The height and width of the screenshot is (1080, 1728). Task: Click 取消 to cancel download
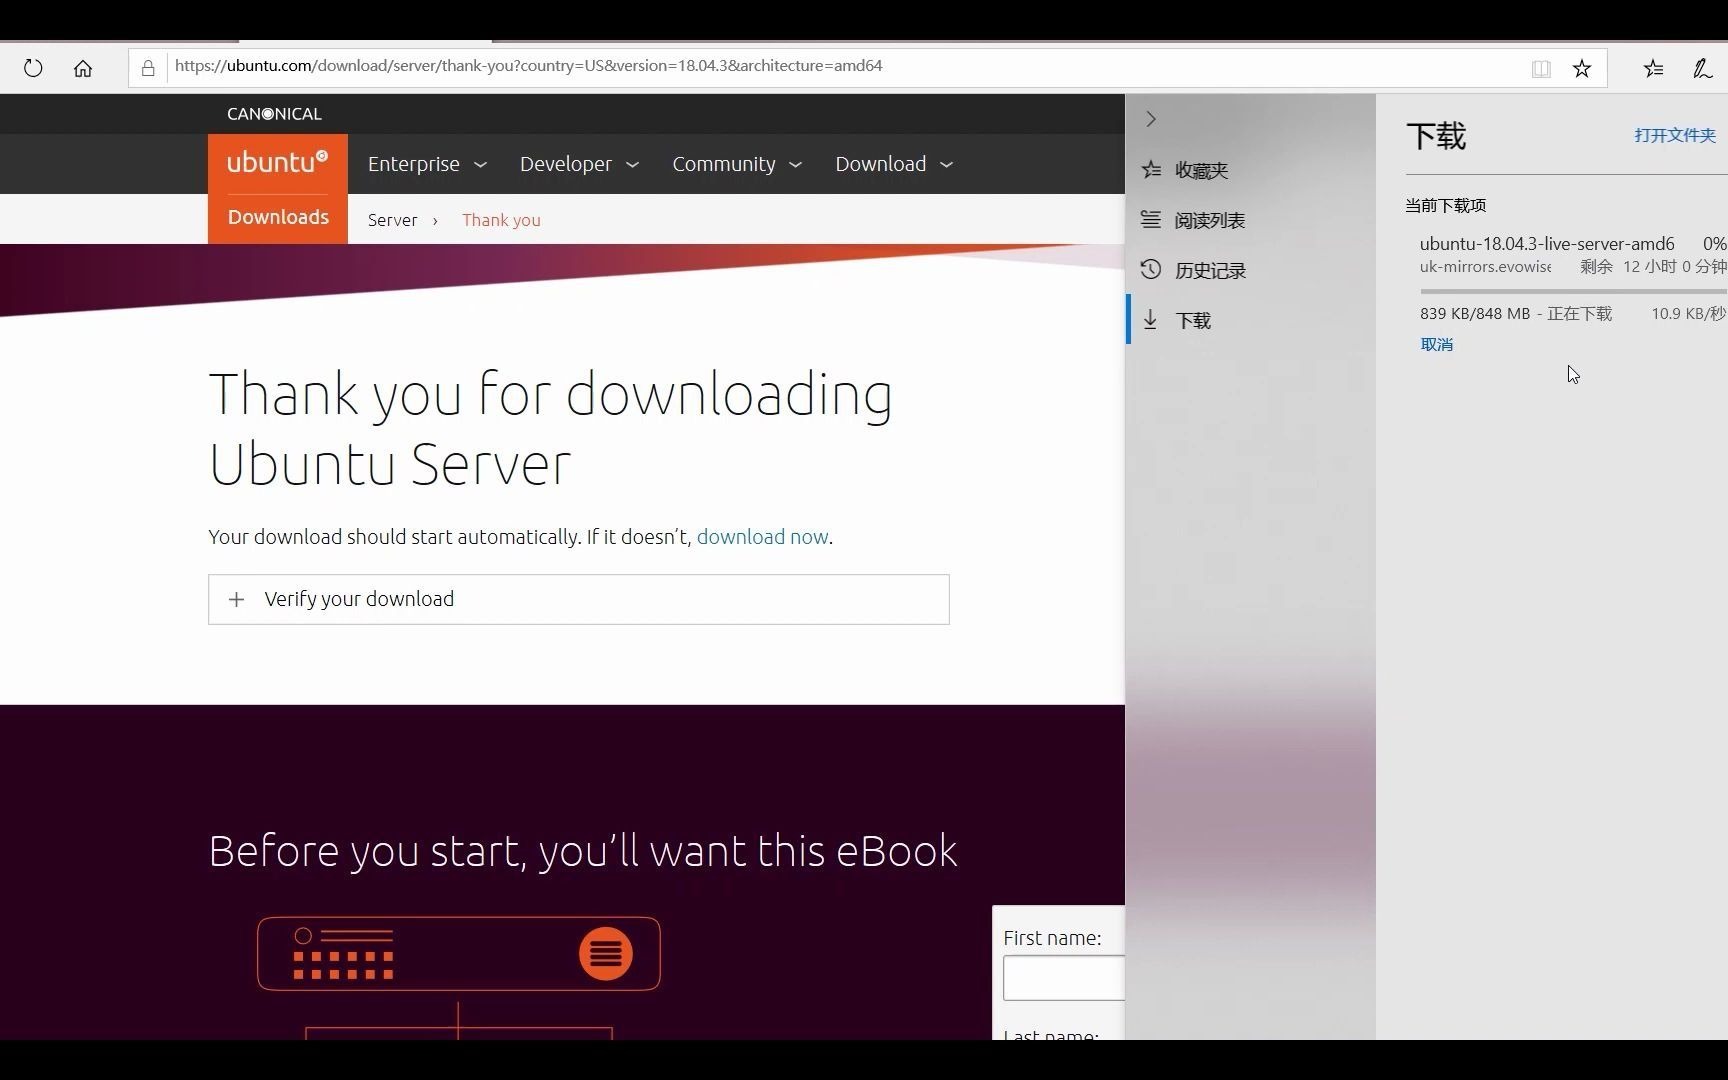point(1436,344)
